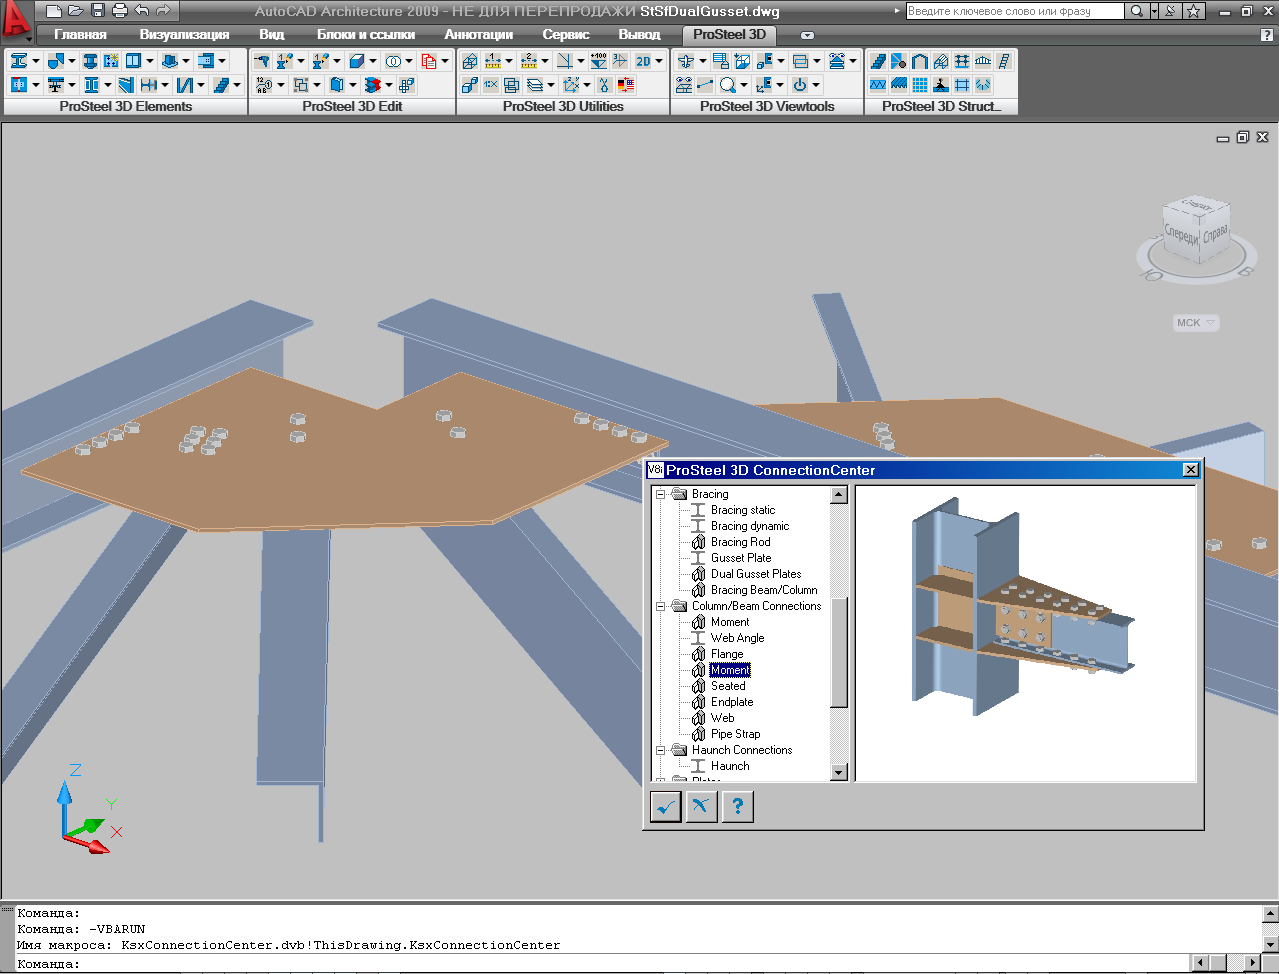
Task: Click the grid pattern icon in ProSteel Struct panel
Action: click(920, 85)
